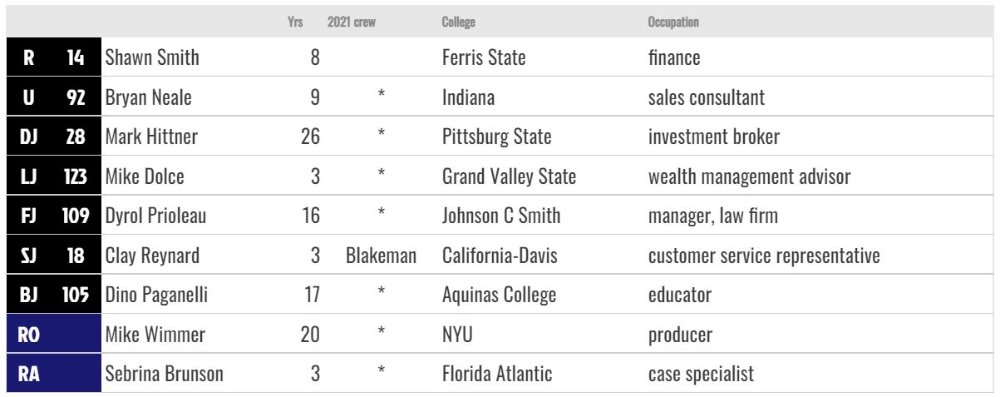This screenshot has height=397, width=1000.
Task: Click the Shawn Smith name cell
Action: [x=152, y=57]
